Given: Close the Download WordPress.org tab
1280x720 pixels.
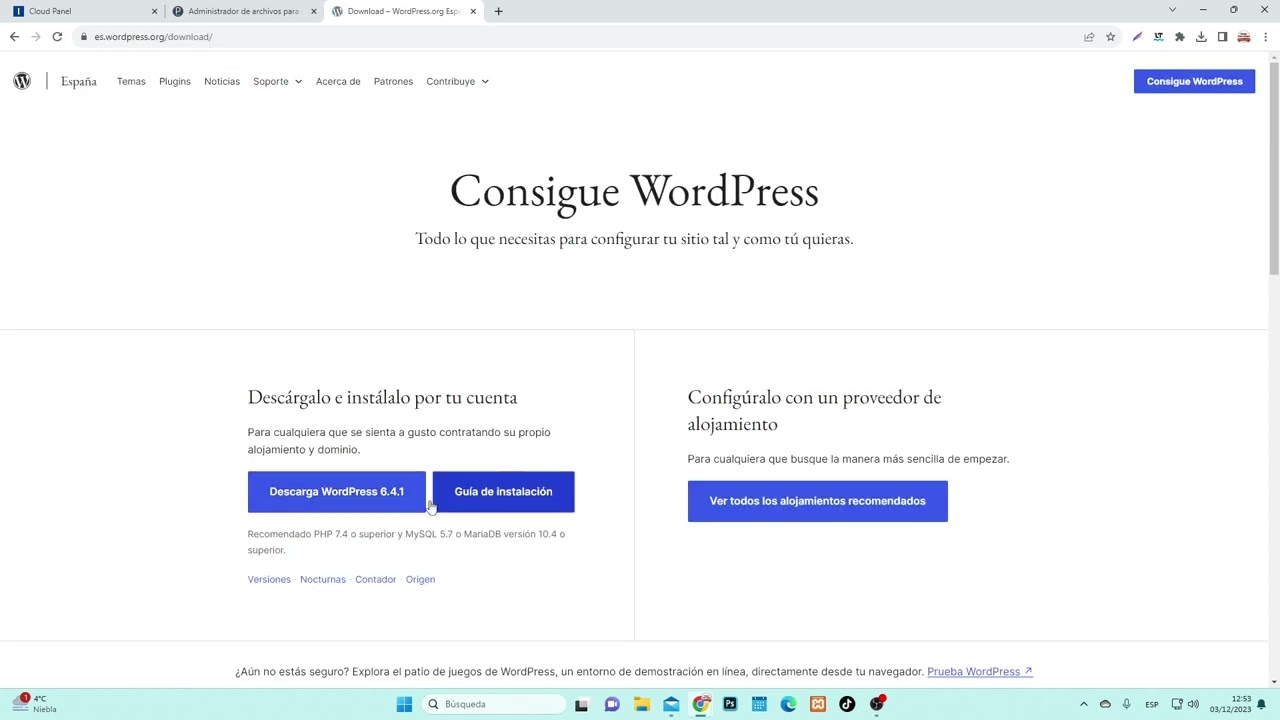Looking at the screenshot, I should (474, 11).
